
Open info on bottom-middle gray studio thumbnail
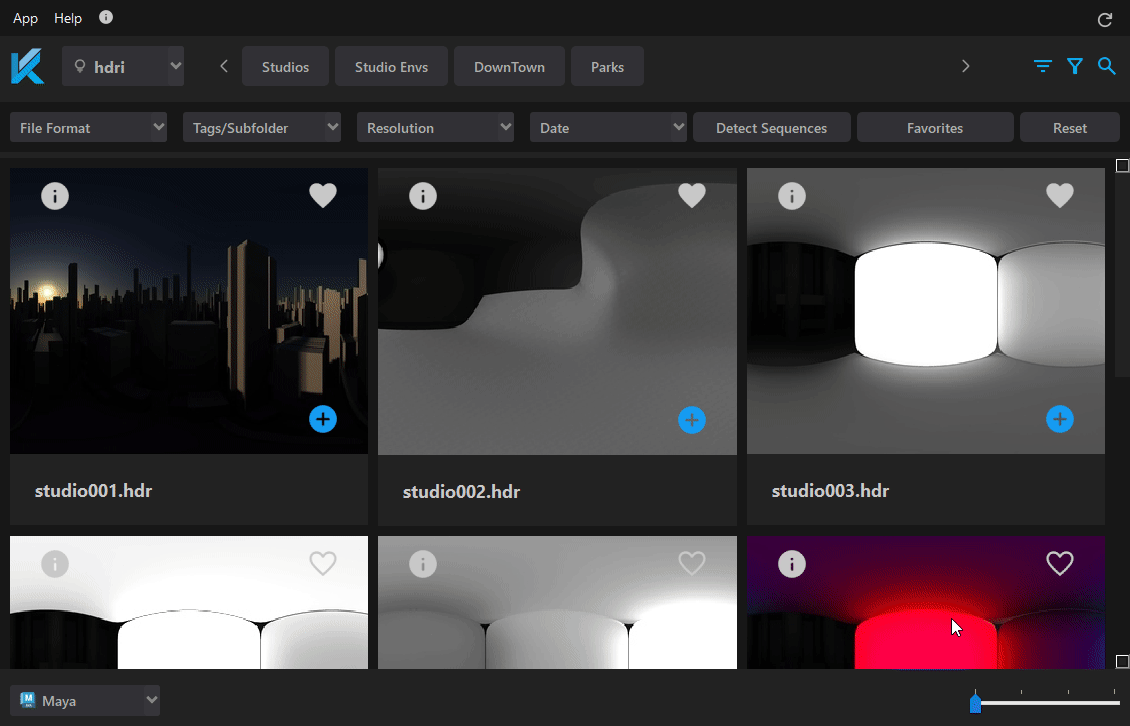click(x=423, y=564)
